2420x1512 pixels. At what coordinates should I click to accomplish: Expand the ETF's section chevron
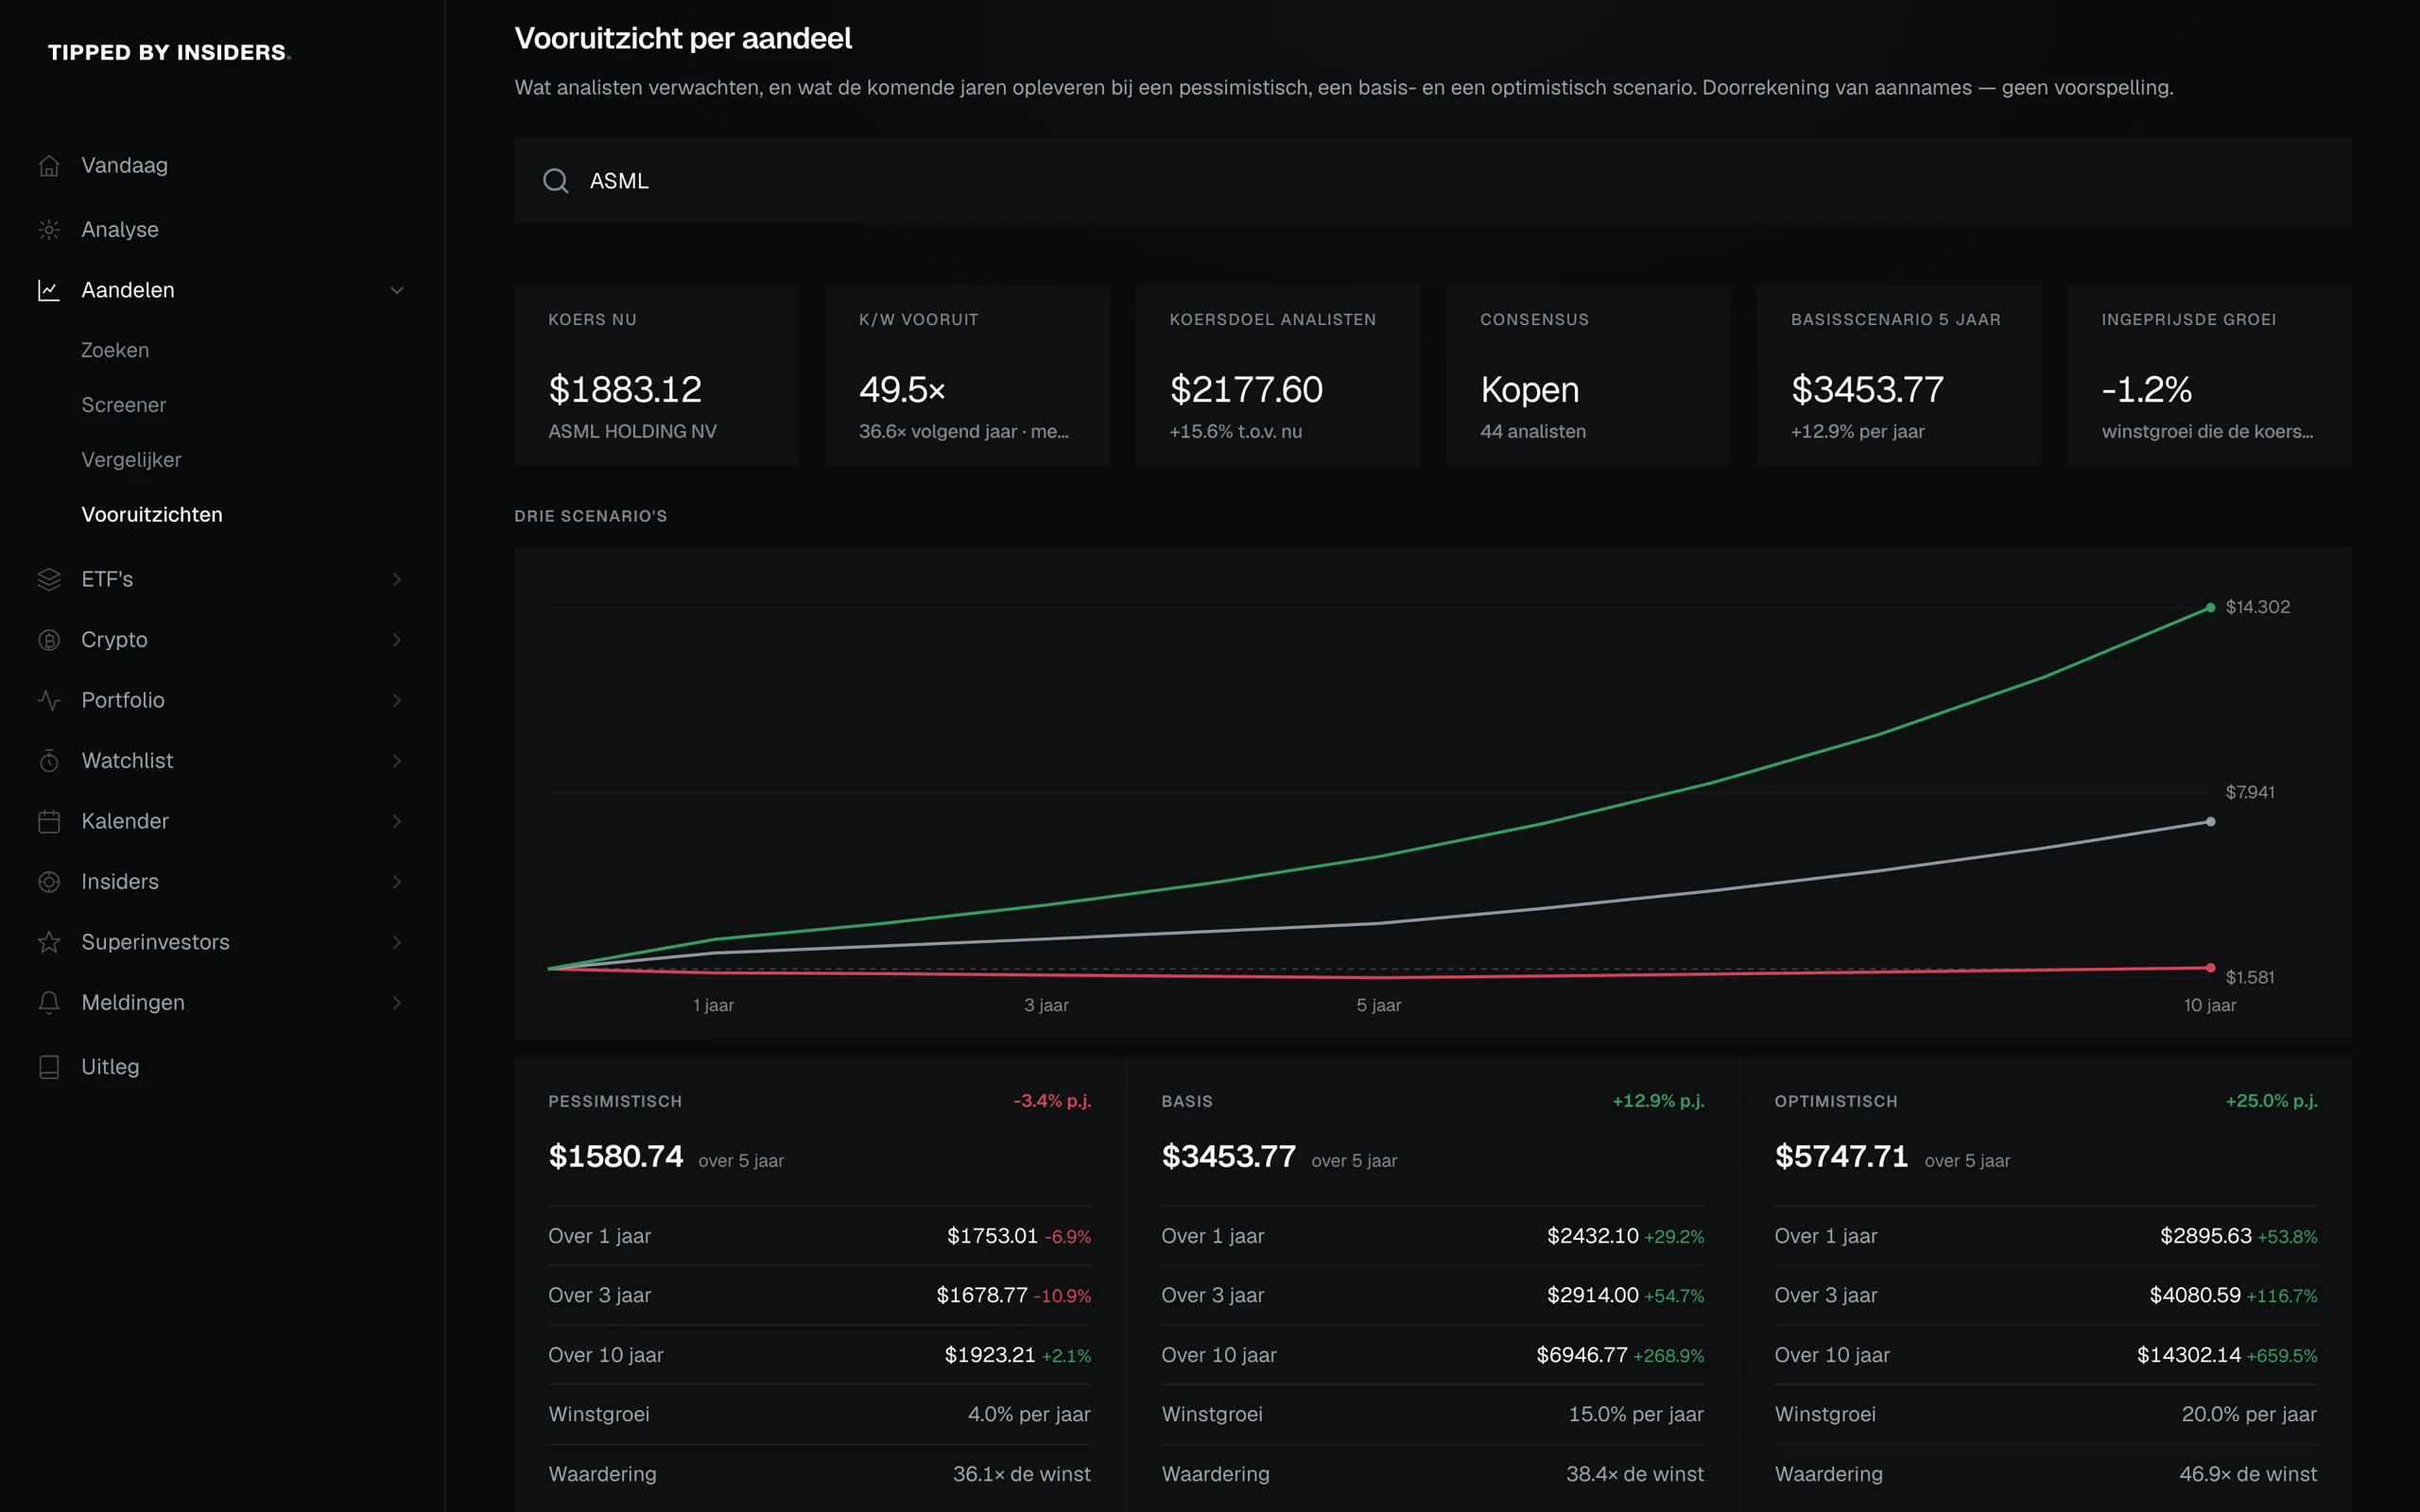pos(397,579)
